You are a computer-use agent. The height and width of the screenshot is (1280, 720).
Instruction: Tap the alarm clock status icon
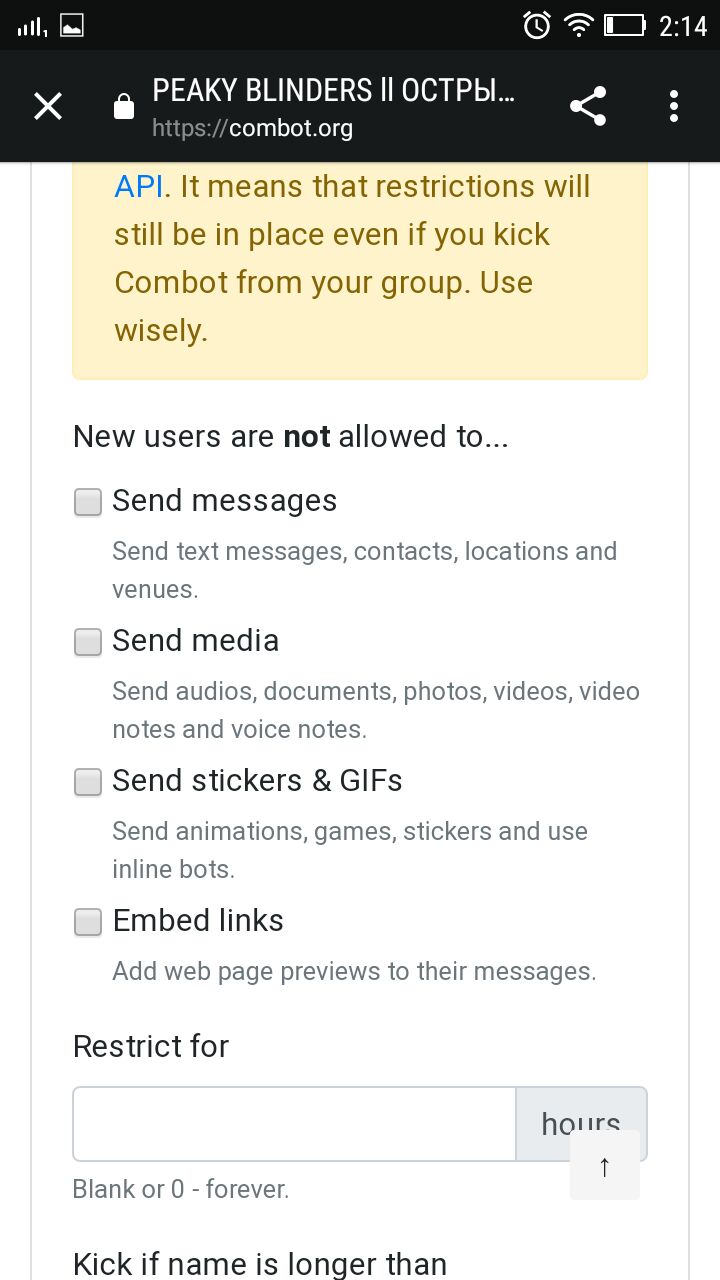point(537,25)
